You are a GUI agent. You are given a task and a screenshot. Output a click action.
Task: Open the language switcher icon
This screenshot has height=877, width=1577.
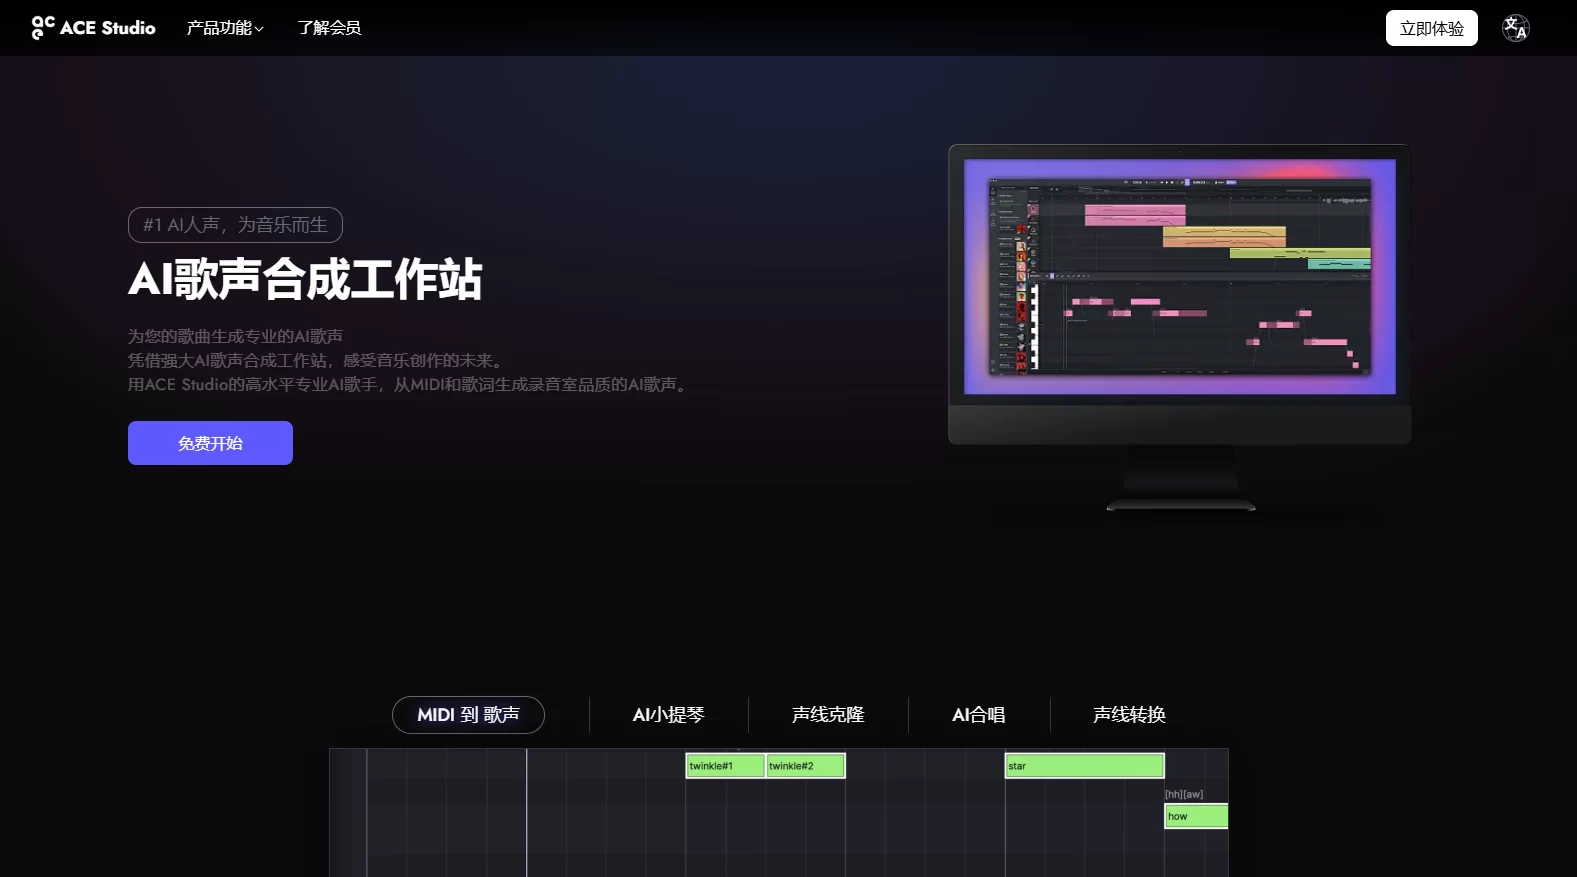(1515, 28)
